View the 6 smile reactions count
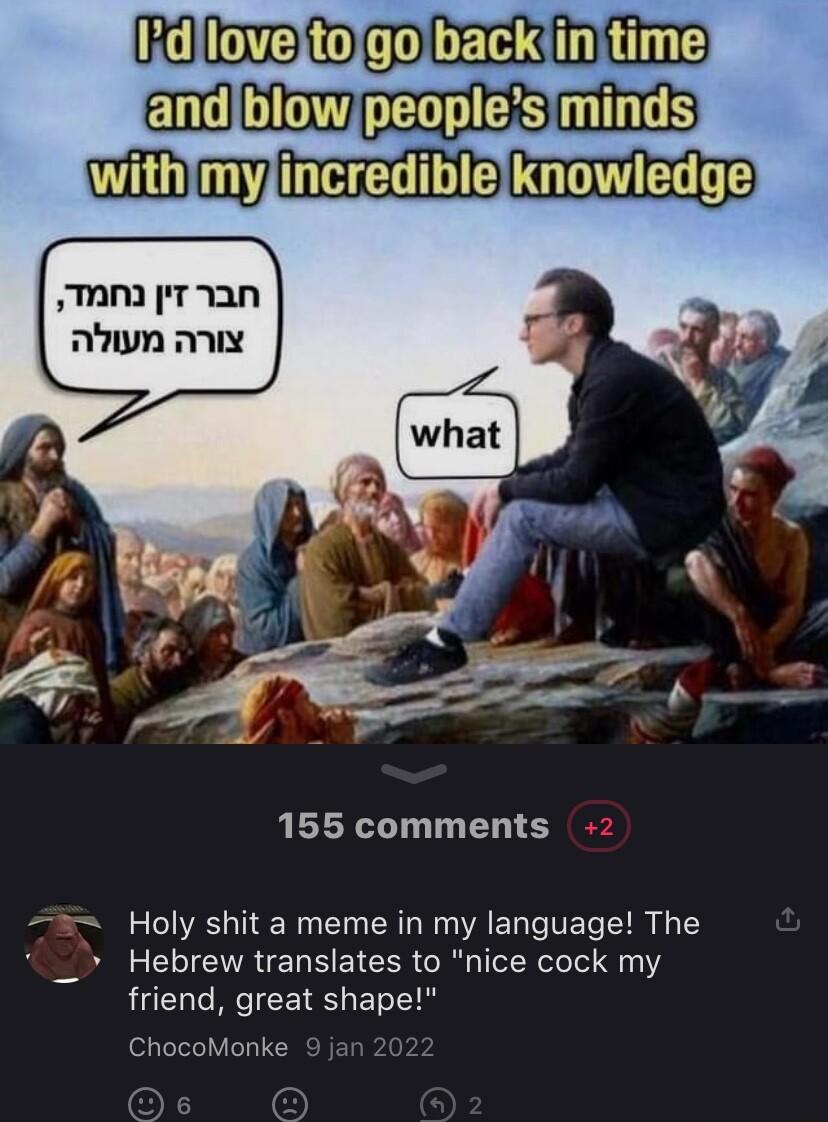Viewport: 828px width, 1122px height. click(x=183, y=1106)
